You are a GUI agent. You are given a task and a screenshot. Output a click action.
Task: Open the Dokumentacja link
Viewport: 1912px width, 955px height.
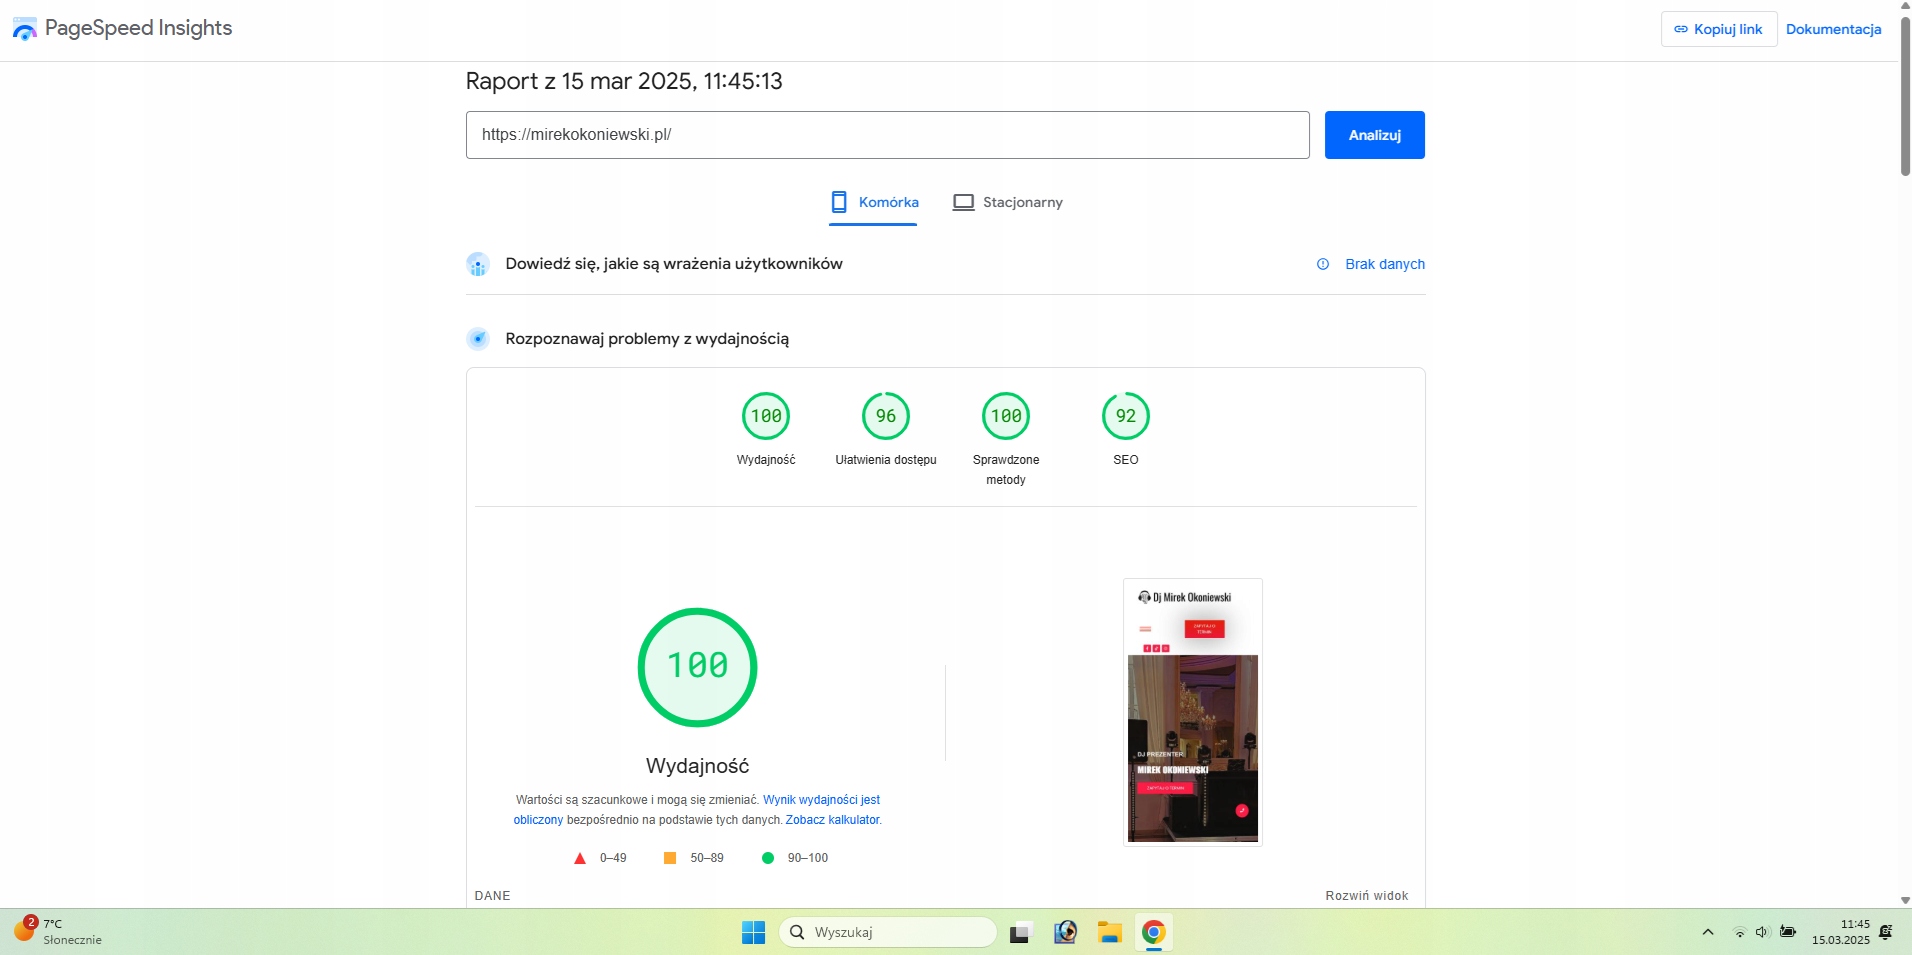coord(1834,29)
